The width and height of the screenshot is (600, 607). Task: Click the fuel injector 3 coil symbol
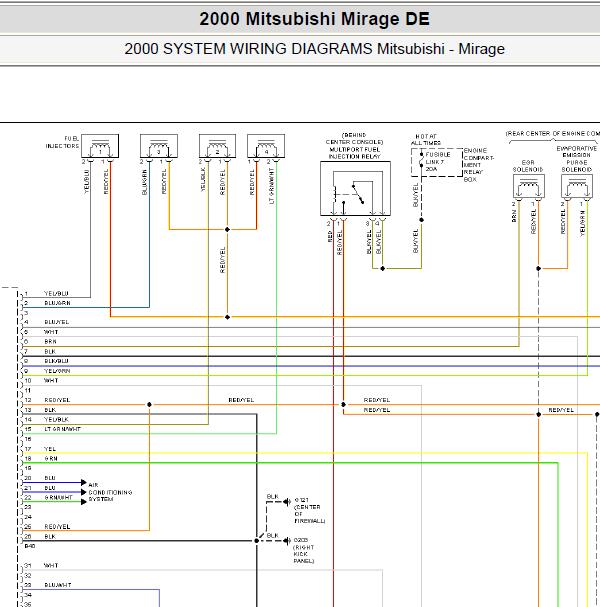click(159, 146)
